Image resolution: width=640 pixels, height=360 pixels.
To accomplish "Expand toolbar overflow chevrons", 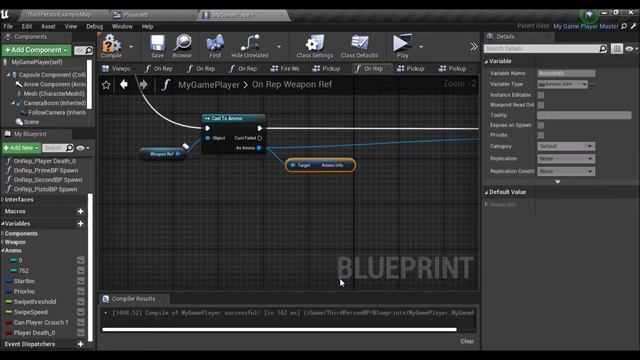I will (473, 47).
